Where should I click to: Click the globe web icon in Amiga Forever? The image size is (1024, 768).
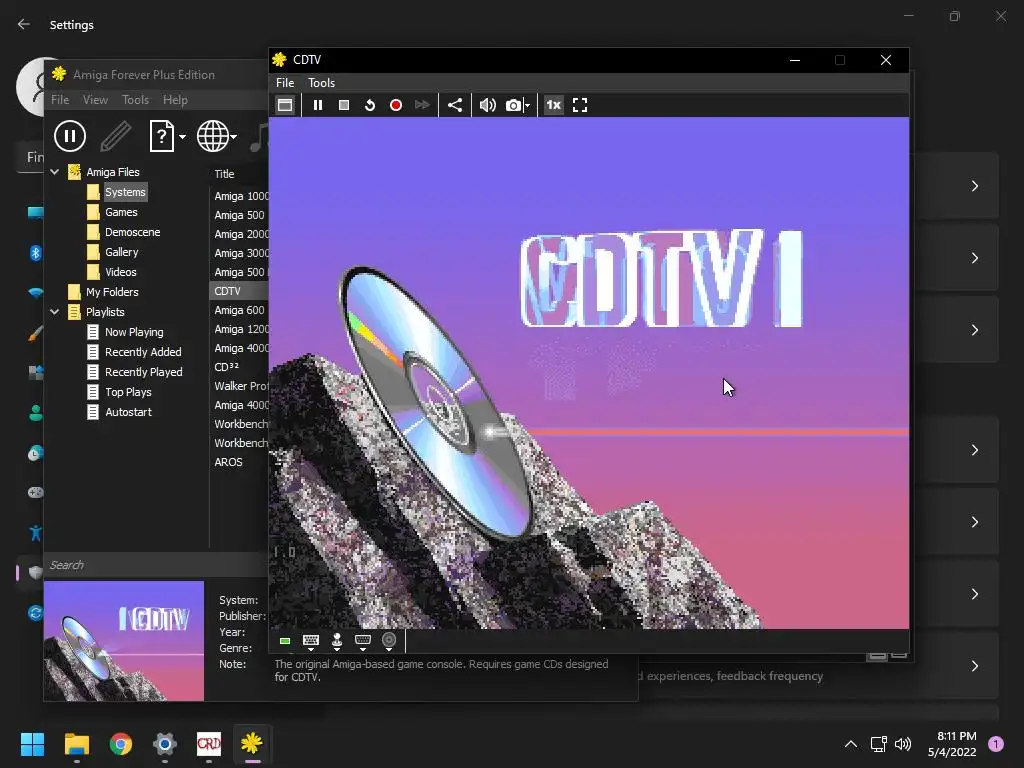click(213, 136)
